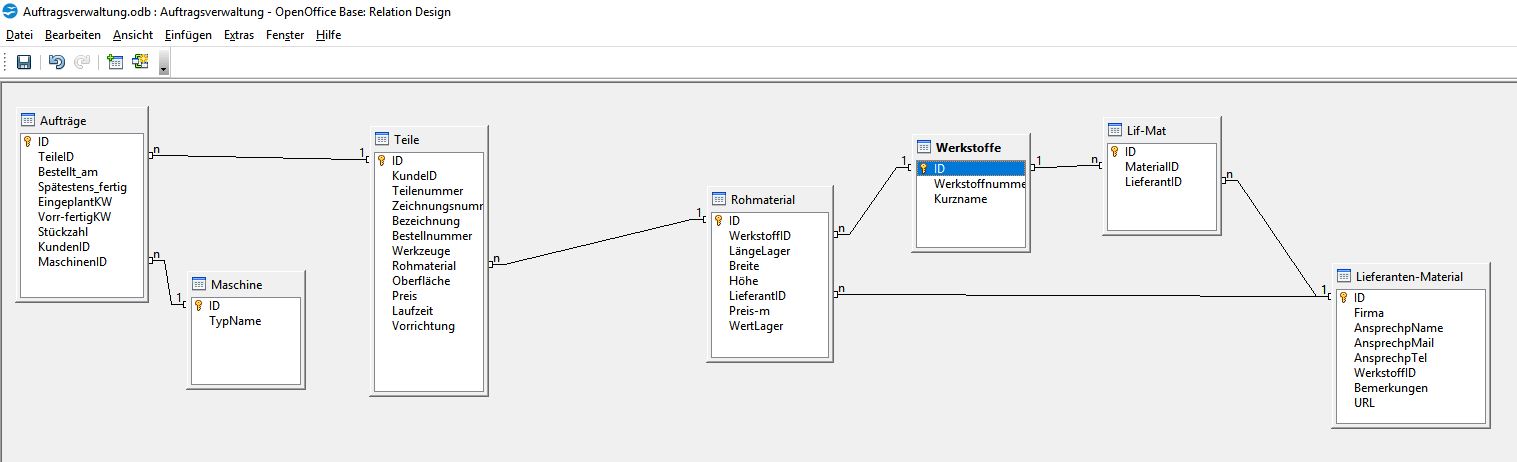Open the Bearbeiten menu

(72, 35)
